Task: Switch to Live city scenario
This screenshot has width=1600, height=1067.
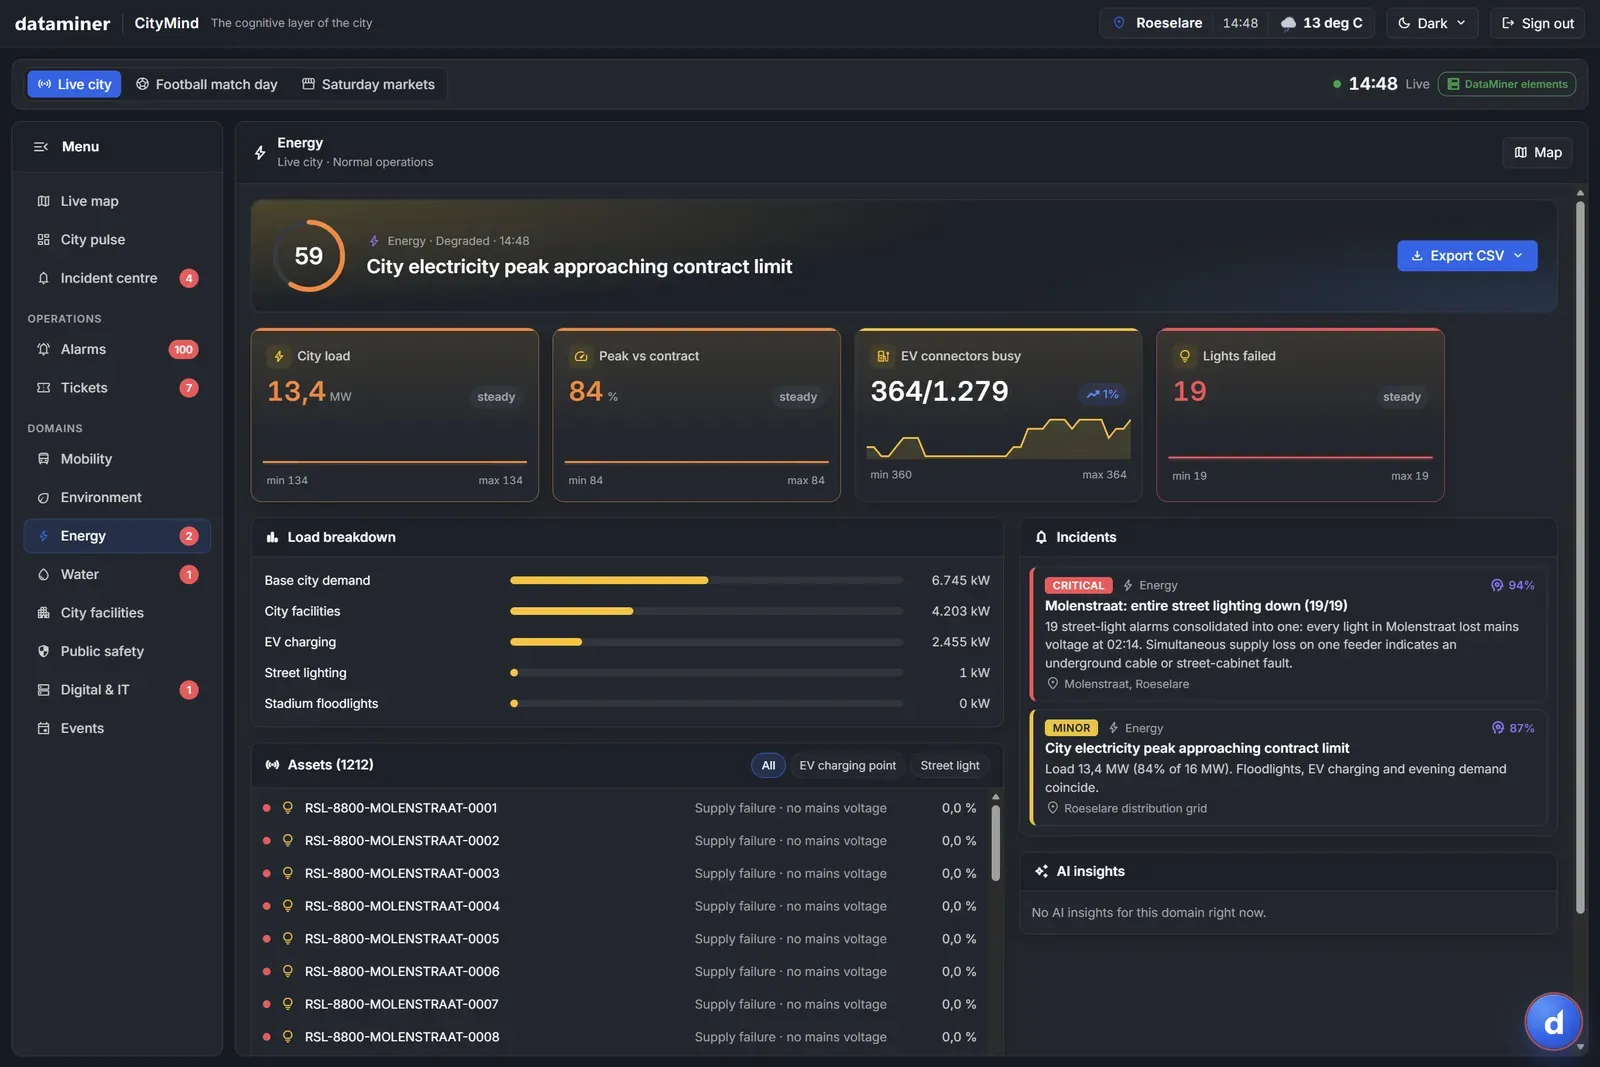Action: (74, 84)
